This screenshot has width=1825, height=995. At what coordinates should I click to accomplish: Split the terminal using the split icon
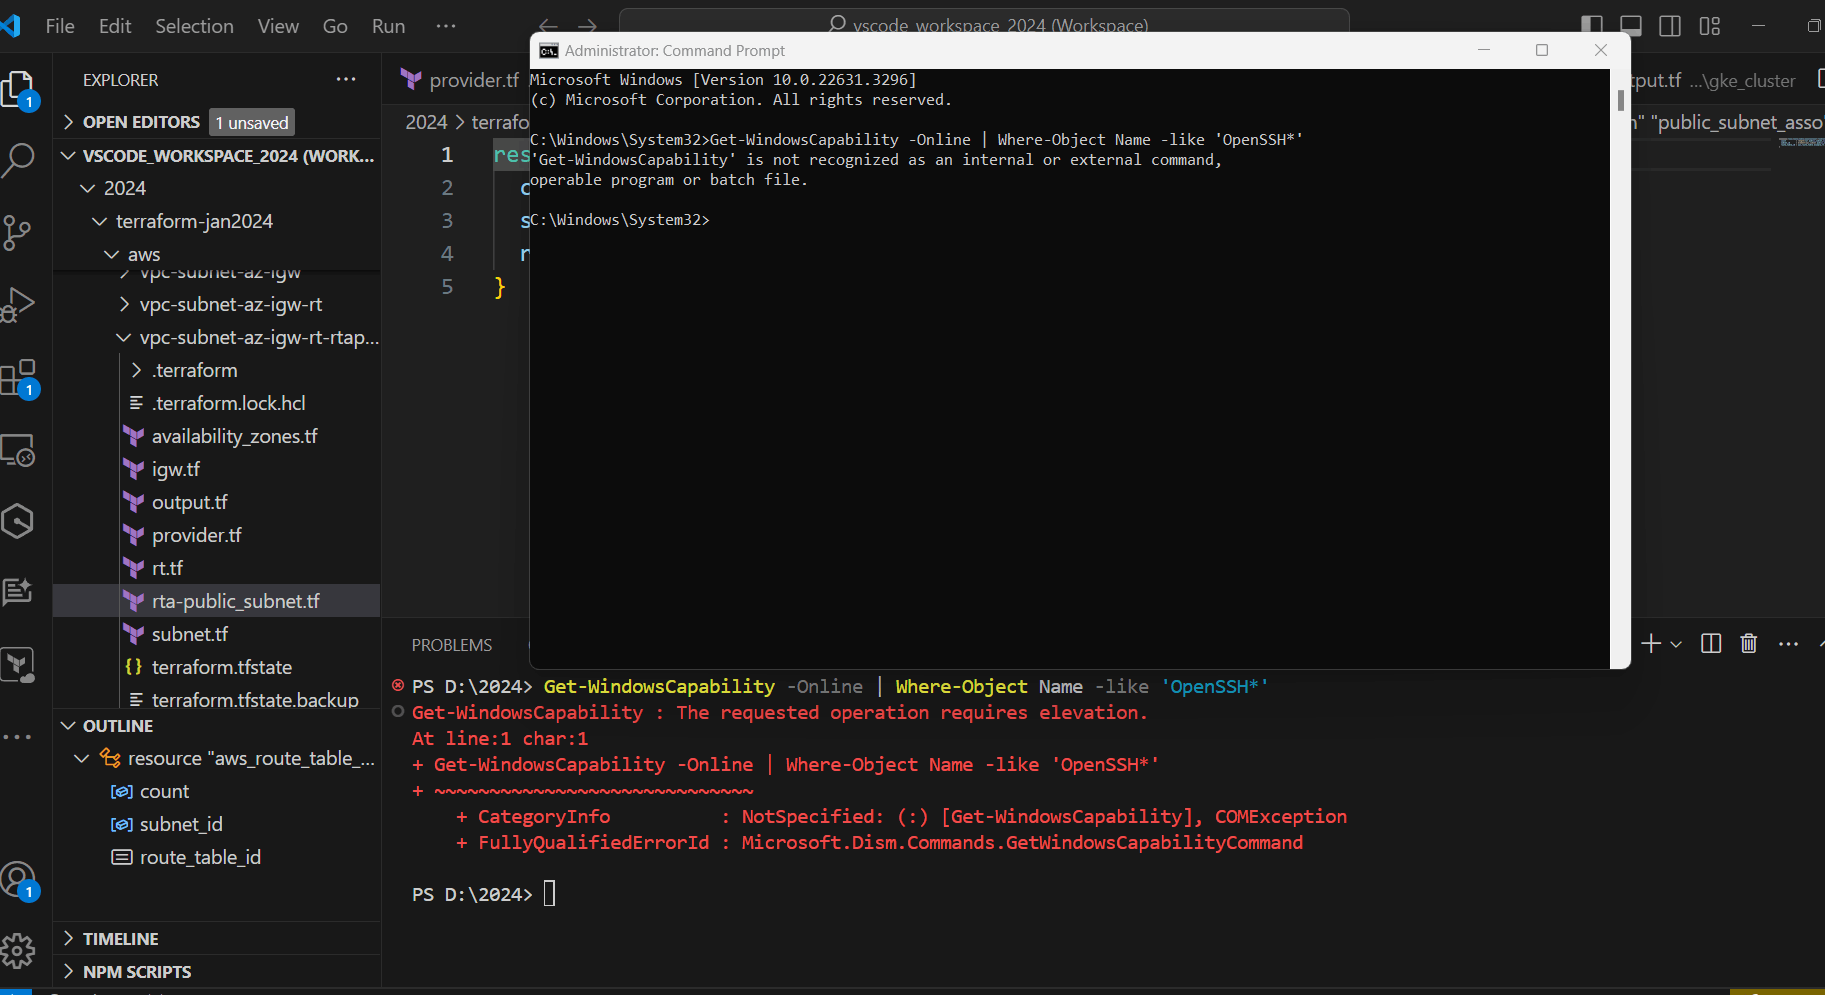(x=1711, y=644)
